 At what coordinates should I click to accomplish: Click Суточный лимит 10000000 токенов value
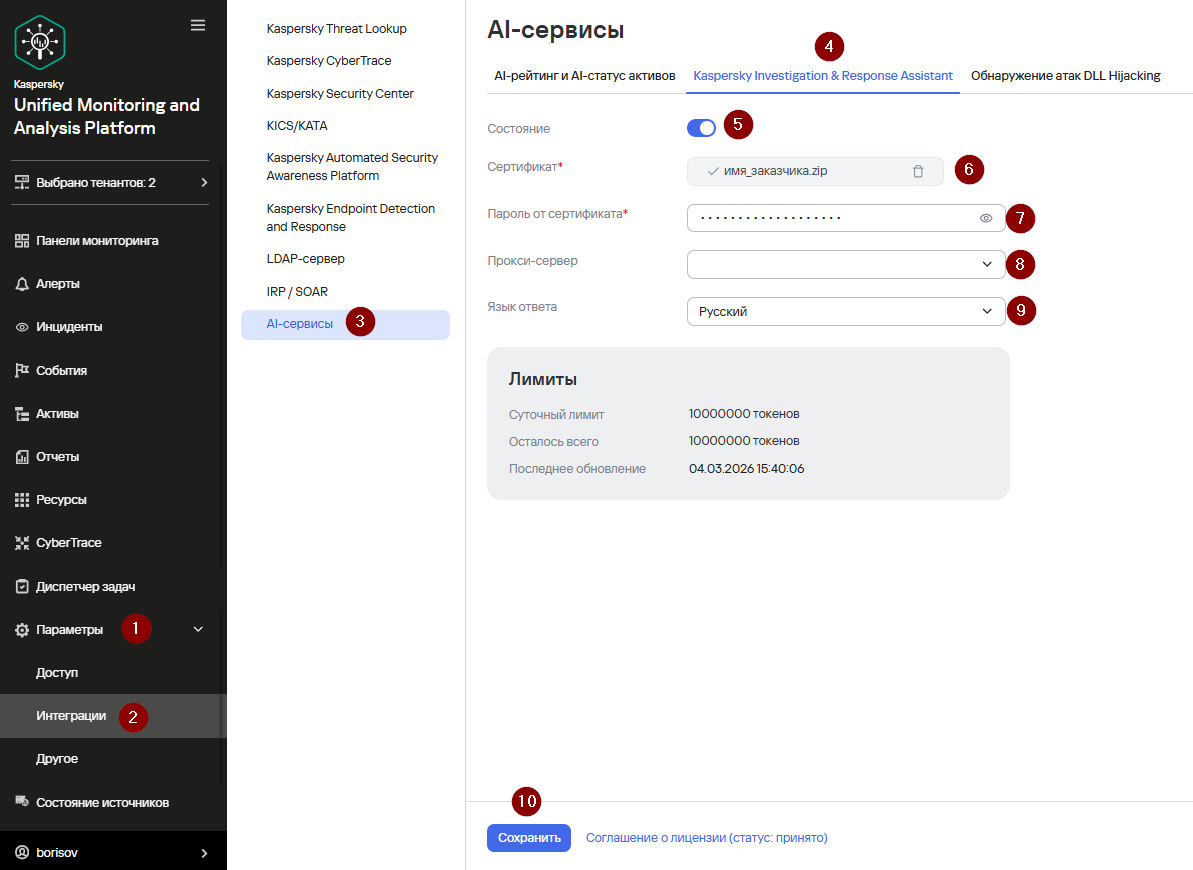click(x=744, y=414)
